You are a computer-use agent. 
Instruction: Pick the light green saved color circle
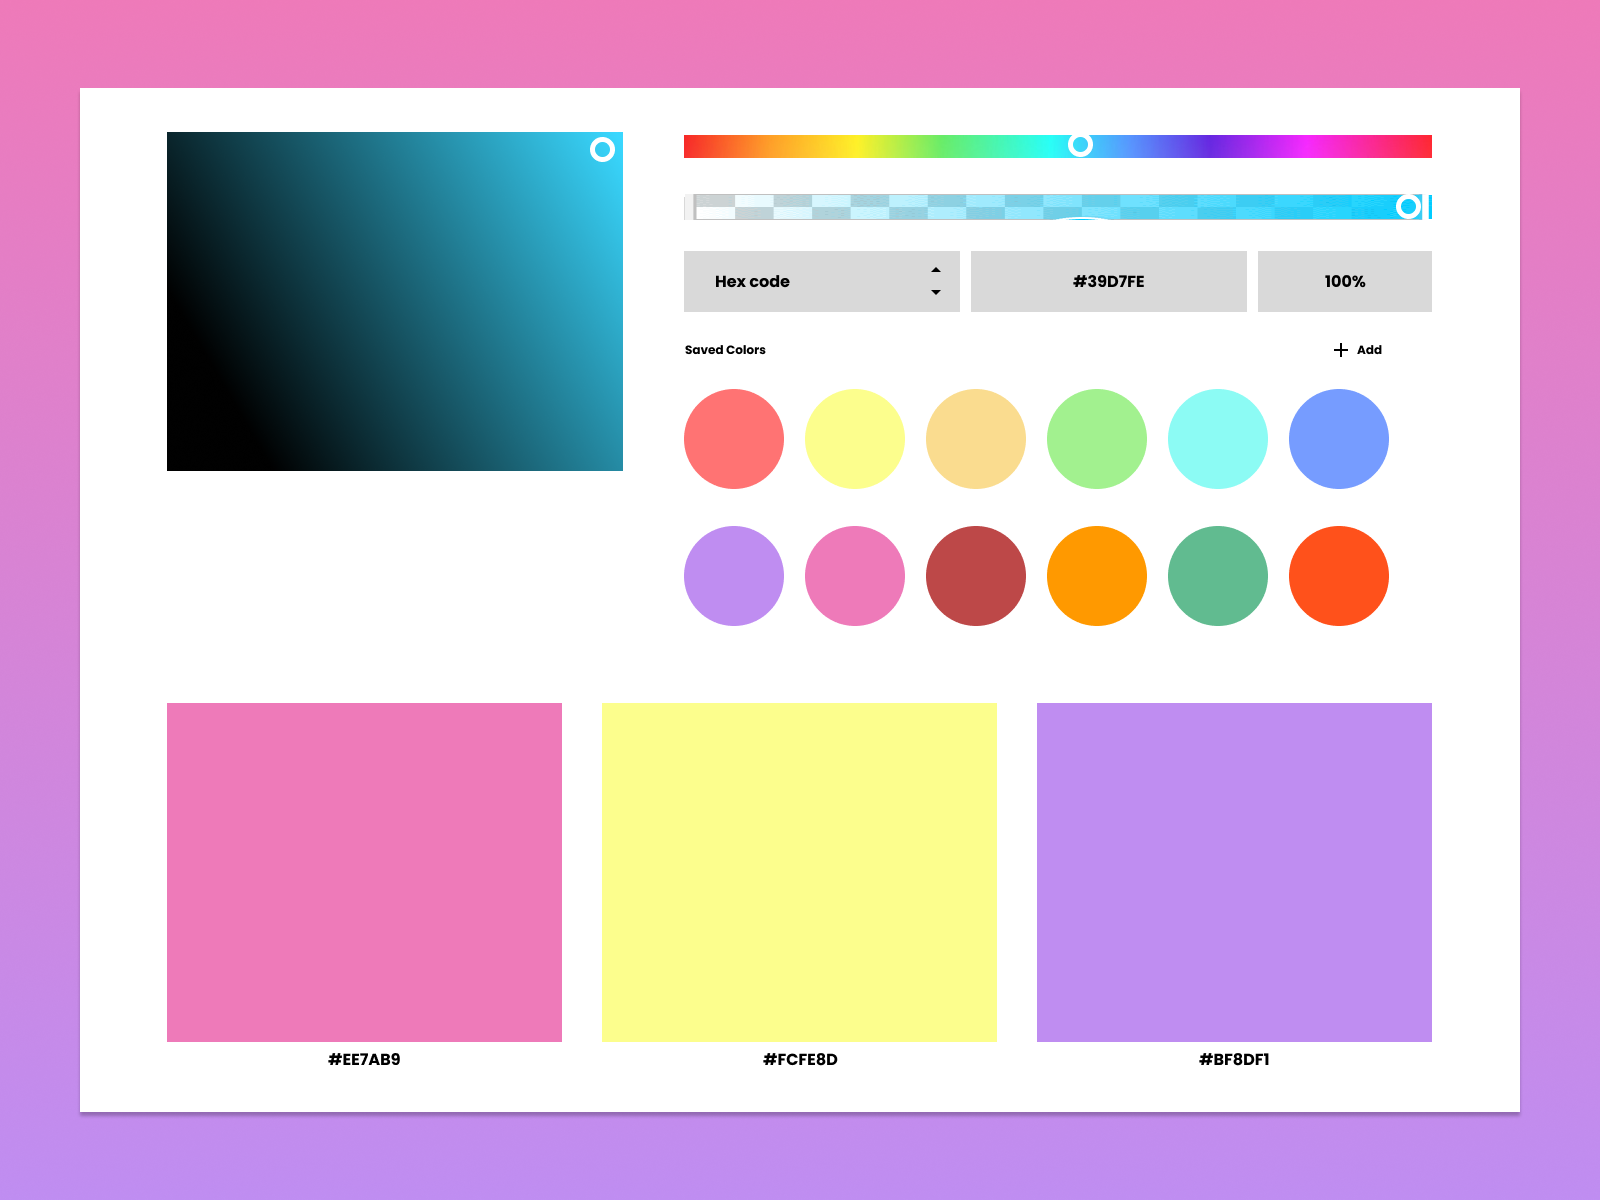1096,438
